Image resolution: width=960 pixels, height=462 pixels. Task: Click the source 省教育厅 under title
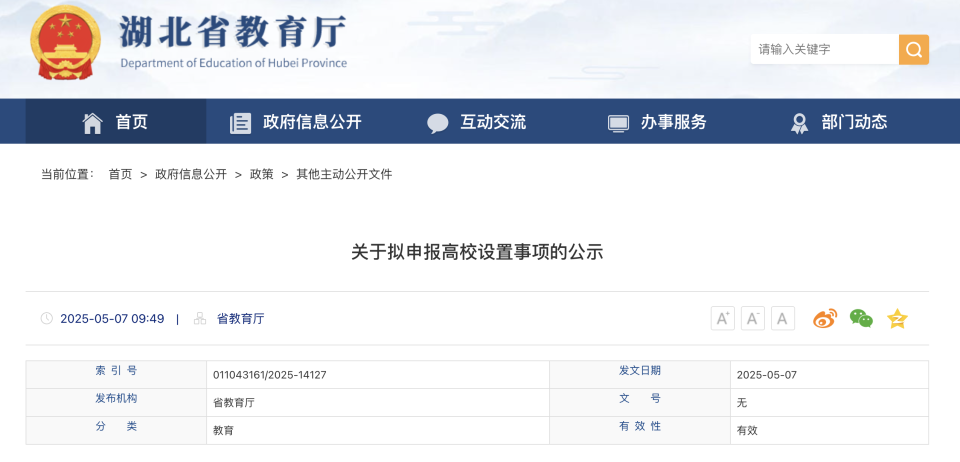tap(241, 319)
